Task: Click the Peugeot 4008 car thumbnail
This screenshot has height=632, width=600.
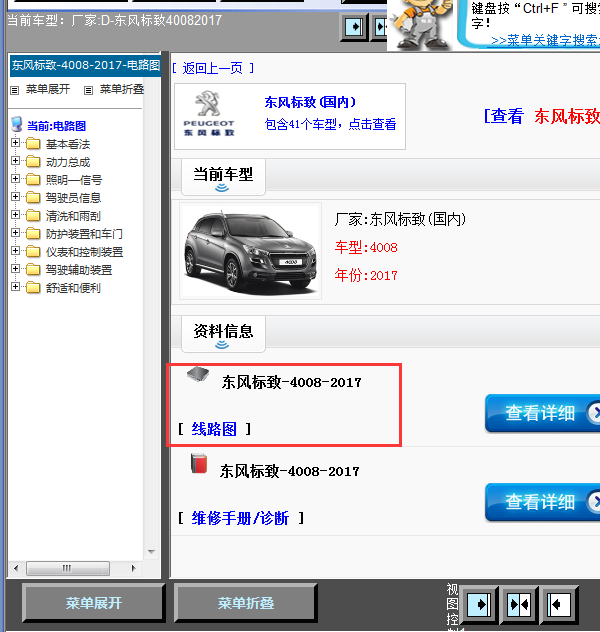Action: click(250, 251)
